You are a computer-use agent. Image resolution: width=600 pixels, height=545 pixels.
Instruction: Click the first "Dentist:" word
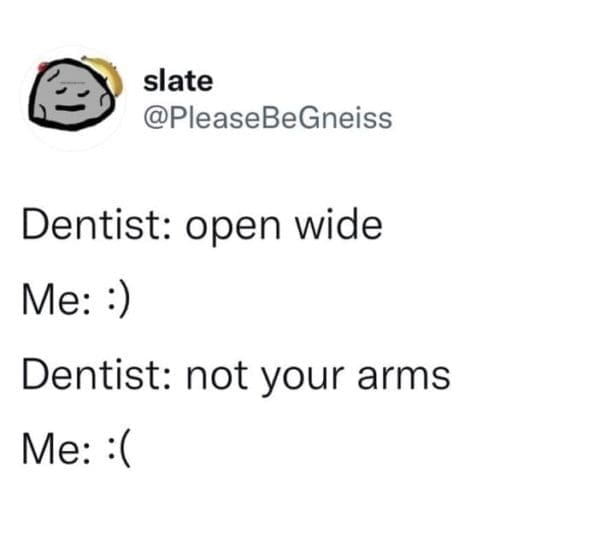click(x=96, y=225)
